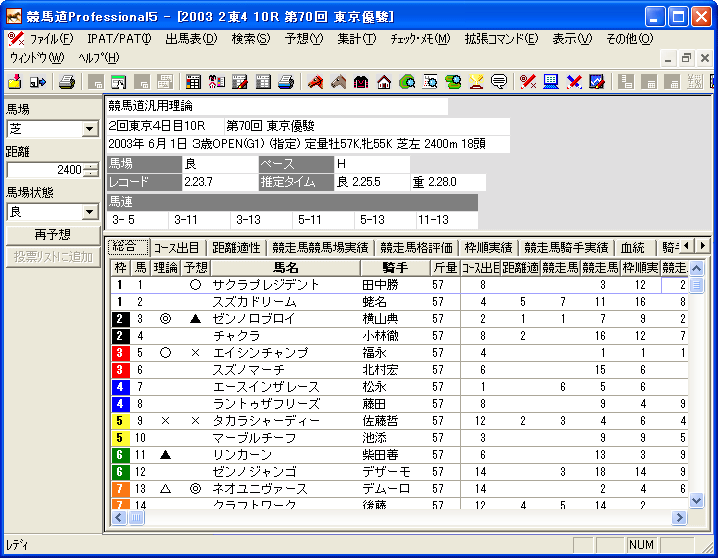Click the horse table toolbar icon

pos(216,82)
